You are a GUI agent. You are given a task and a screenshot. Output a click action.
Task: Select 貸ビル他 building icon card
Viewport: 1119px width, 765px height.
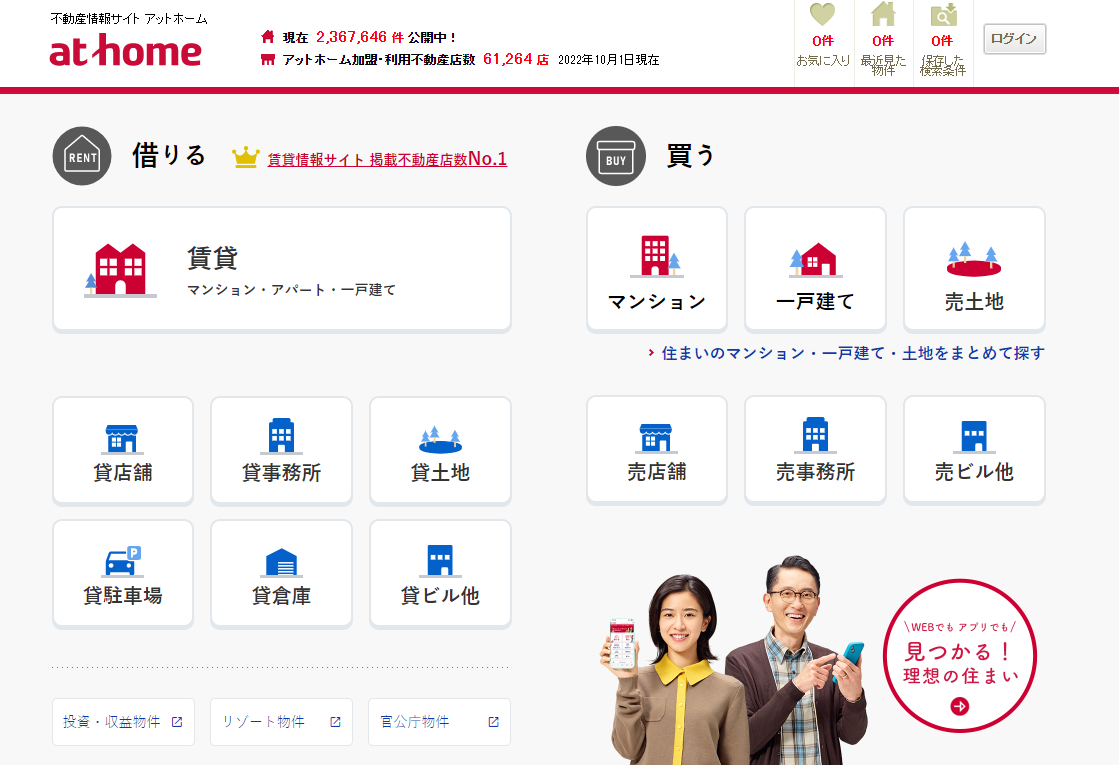coord(440,574)
